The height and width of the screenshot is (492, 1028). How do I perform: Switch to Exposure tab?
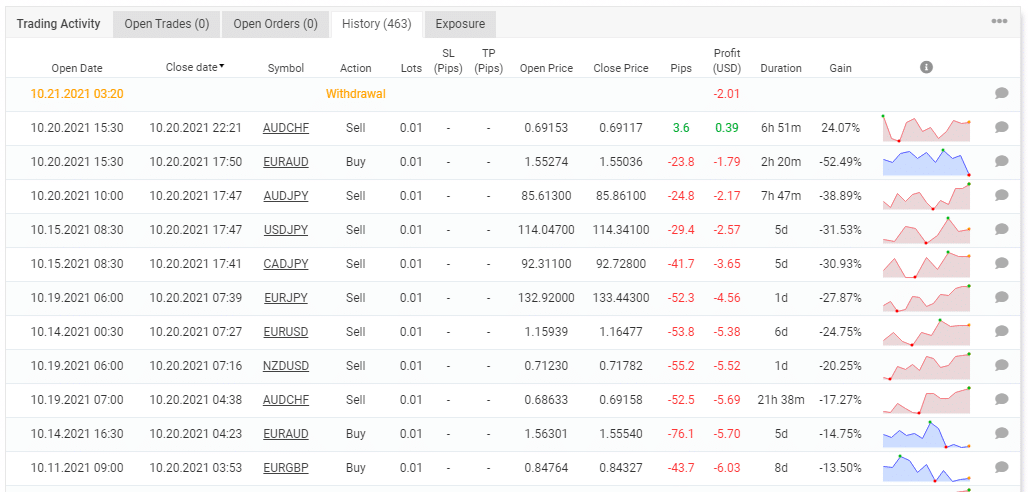pos(460,24)
